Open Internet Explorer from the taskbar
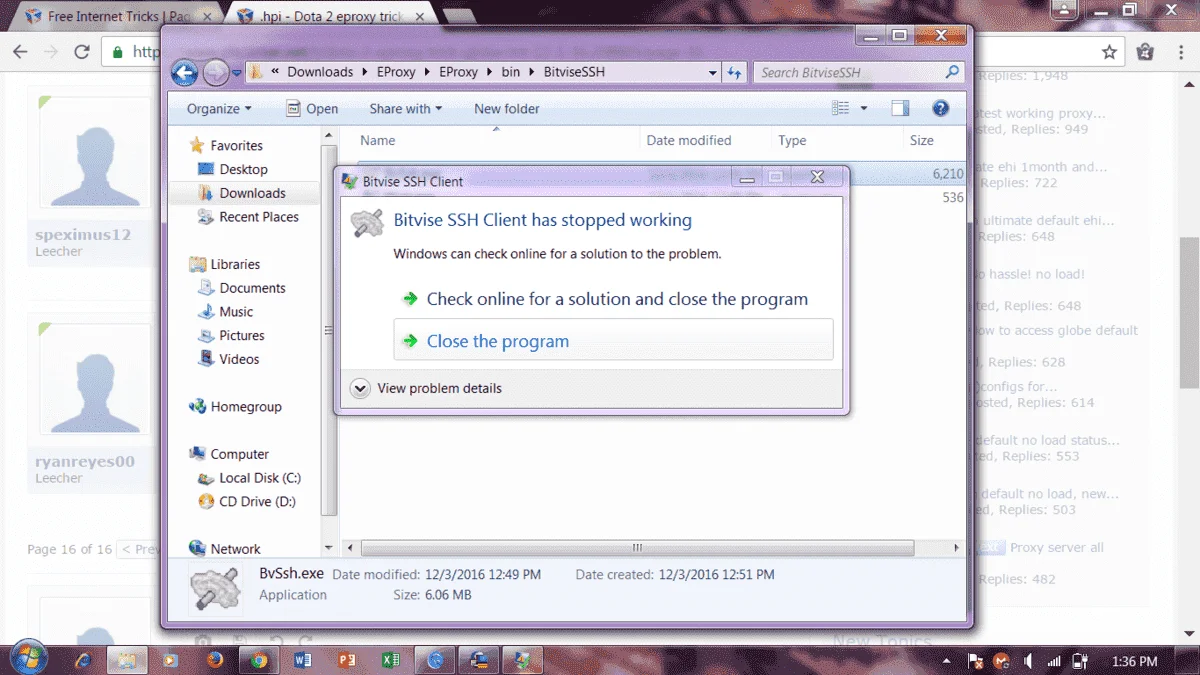The image size is (1200, 675). pos(84,660)
